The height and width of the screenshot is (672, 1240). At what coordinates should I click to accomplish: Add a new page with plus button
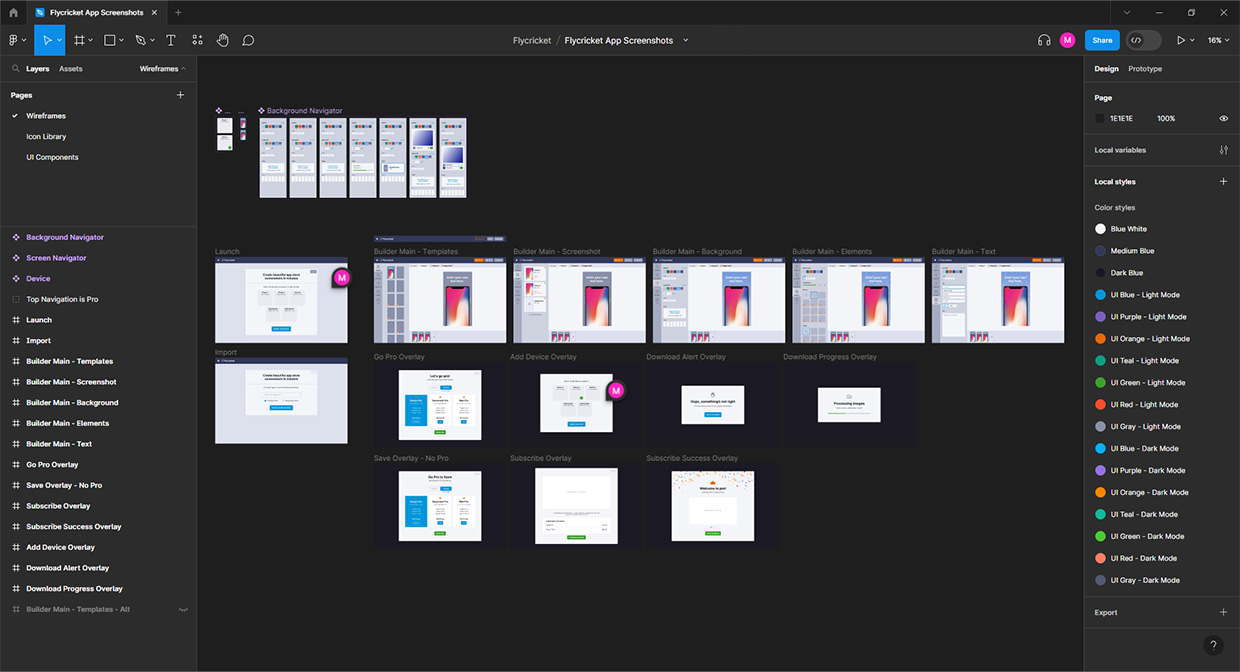pyautogui.click(x=180, y=95)
